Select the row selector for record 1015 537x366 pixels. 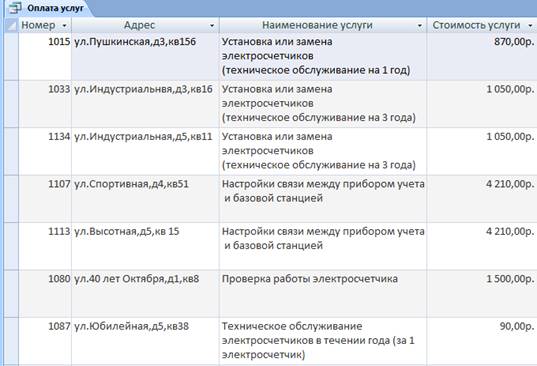tap(11, 56)
